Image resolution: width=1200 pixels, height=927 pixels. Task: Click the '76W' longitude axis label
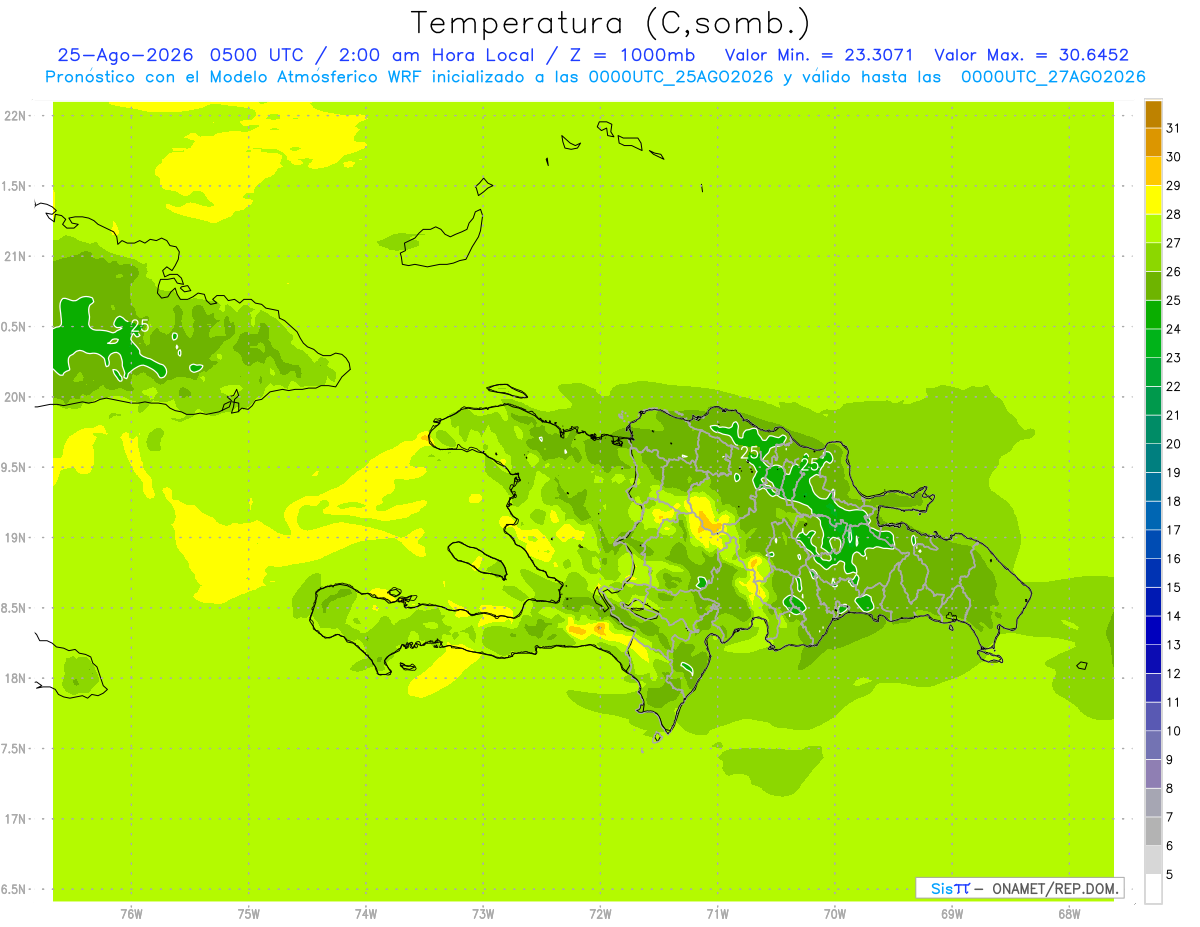click(x=131, y=913)
